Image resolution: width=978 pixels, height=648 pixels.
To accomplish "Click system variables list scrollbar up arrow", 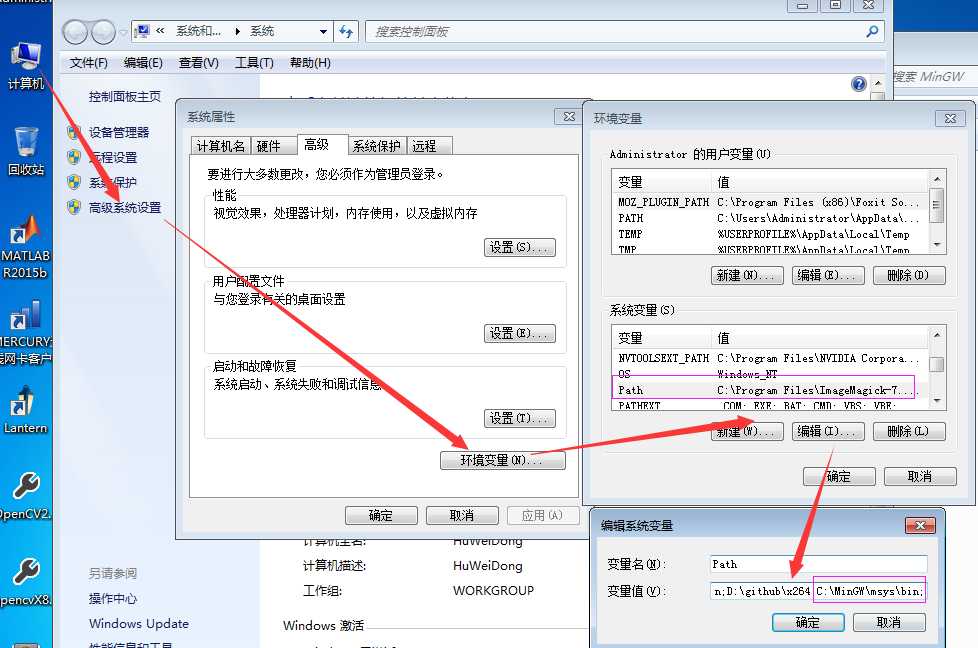I will (936, 335).
